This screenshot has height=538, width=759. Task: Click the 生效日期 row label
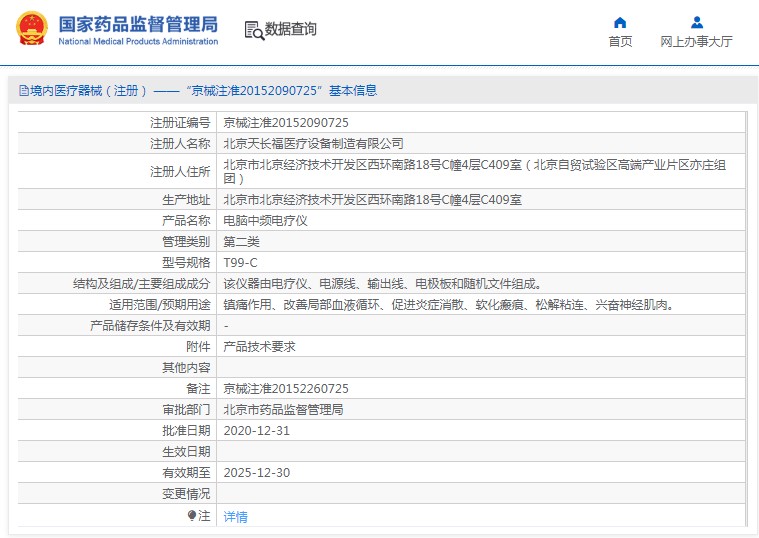click(186, 452)
